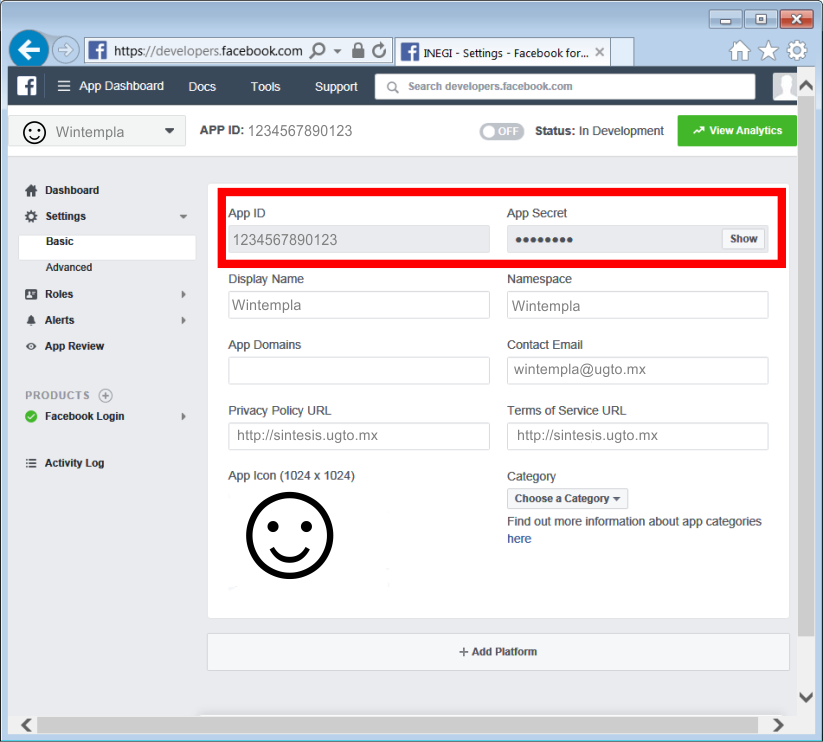Switch to the INEGI Settings tab

[x=502, y=52]
